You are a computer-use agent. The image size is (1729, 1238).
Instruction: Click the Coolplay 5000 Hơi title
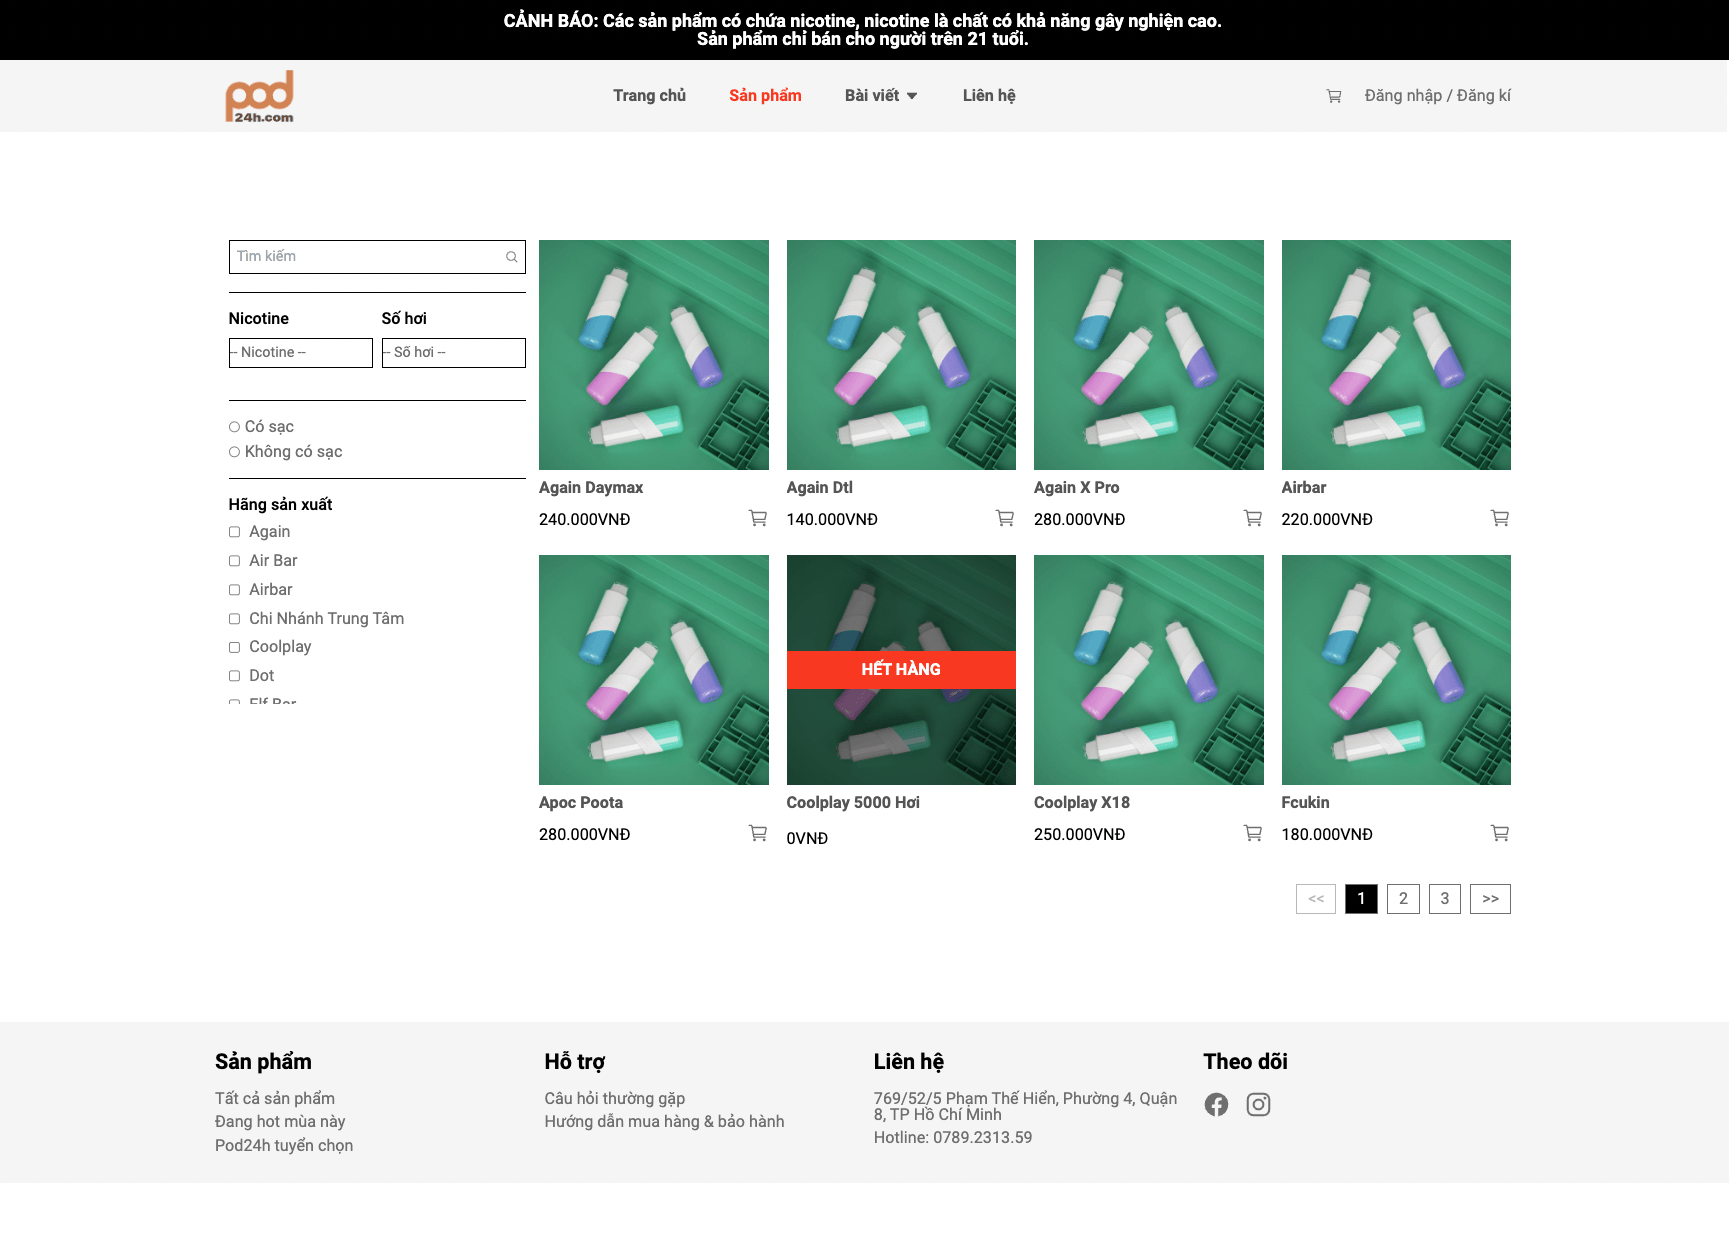(853, 803)
